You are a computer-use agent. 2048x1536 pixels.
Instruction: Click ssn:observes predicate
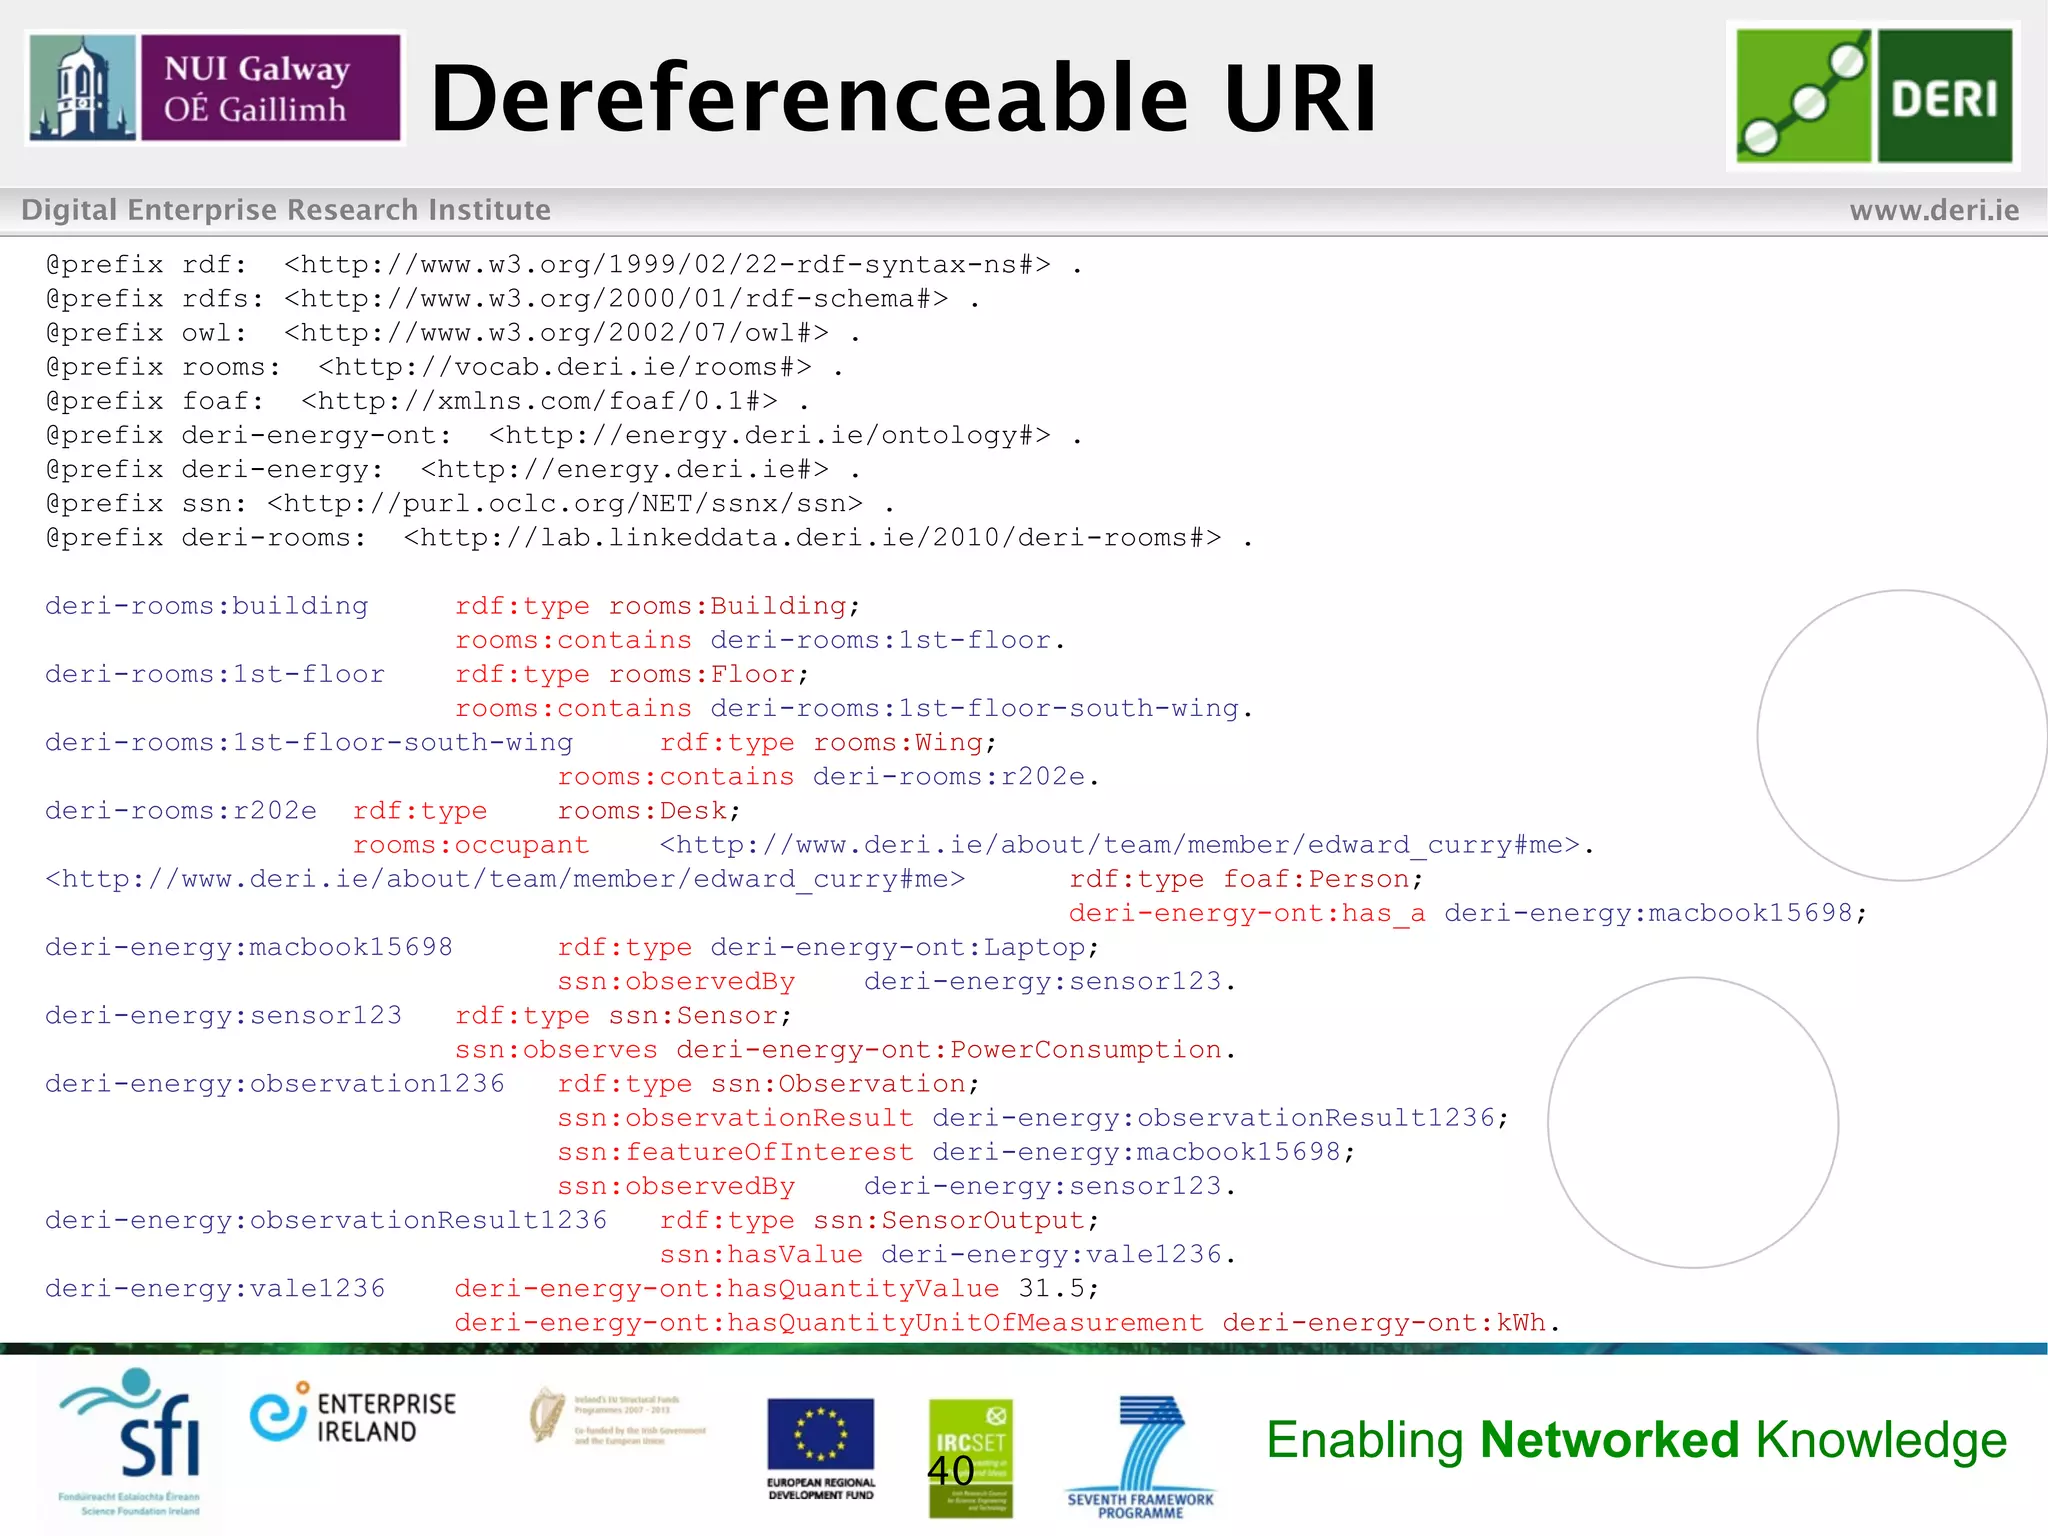tap(556, 1049)
